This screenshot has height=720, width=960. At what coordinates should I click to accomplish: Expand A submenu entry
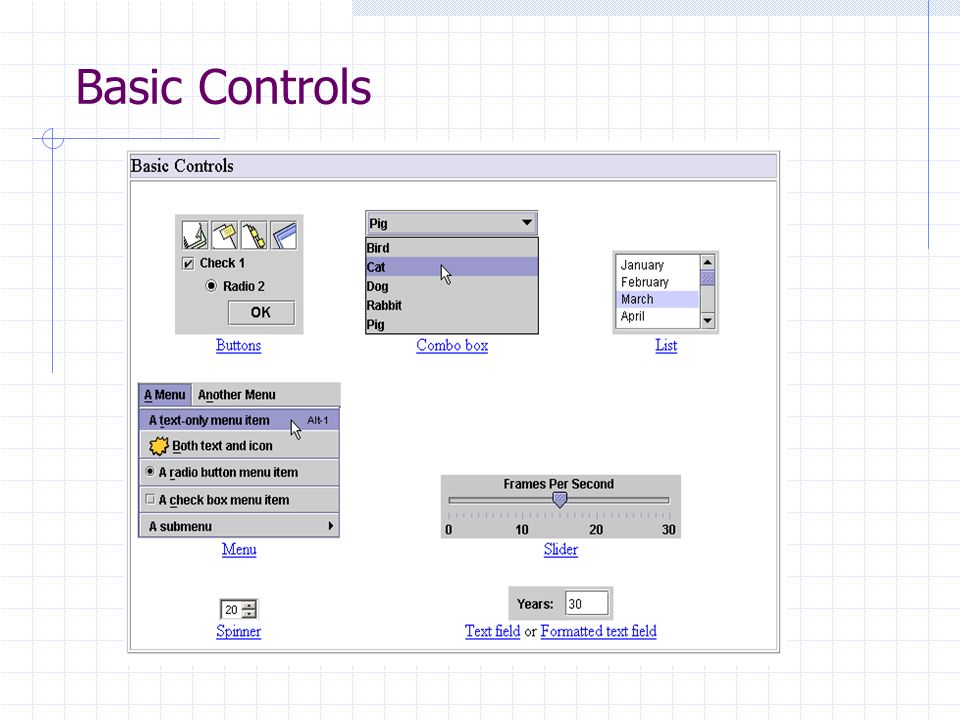(239, 527)
